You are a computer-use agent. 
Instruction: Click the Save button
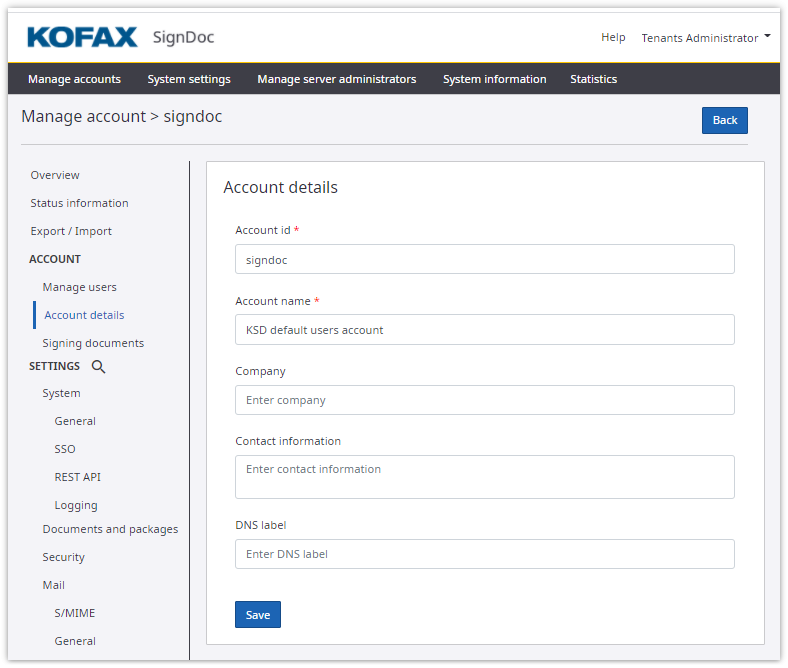click(x=258, y=615)
